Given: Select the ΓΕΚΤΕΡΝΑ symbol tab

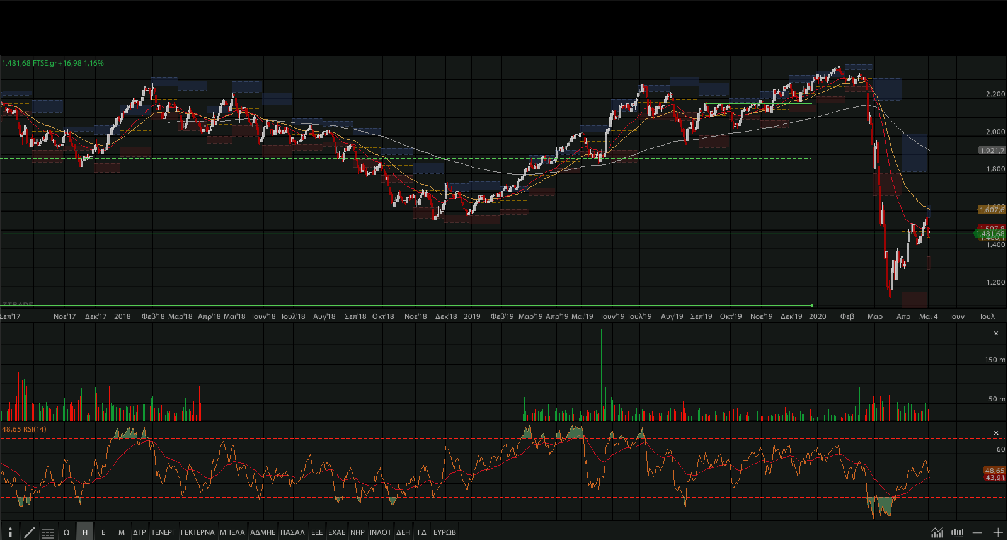Looking at the screenshot, I should (198, 532).
